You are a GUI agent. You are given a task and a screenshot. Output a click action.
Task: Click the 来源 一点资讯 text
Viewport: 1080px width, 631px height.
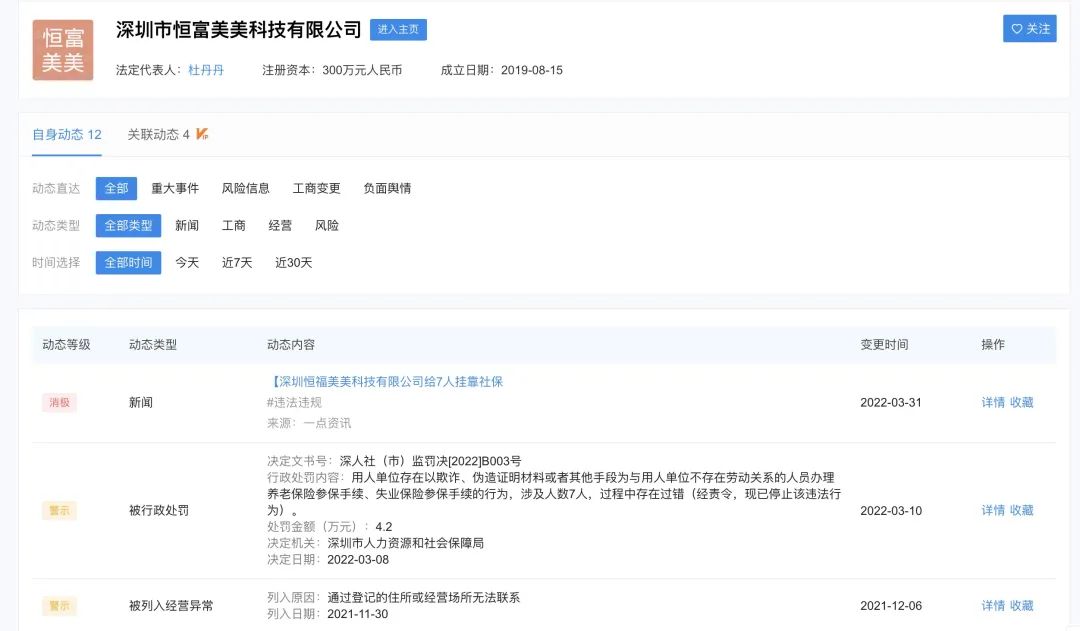click(309, 423)
